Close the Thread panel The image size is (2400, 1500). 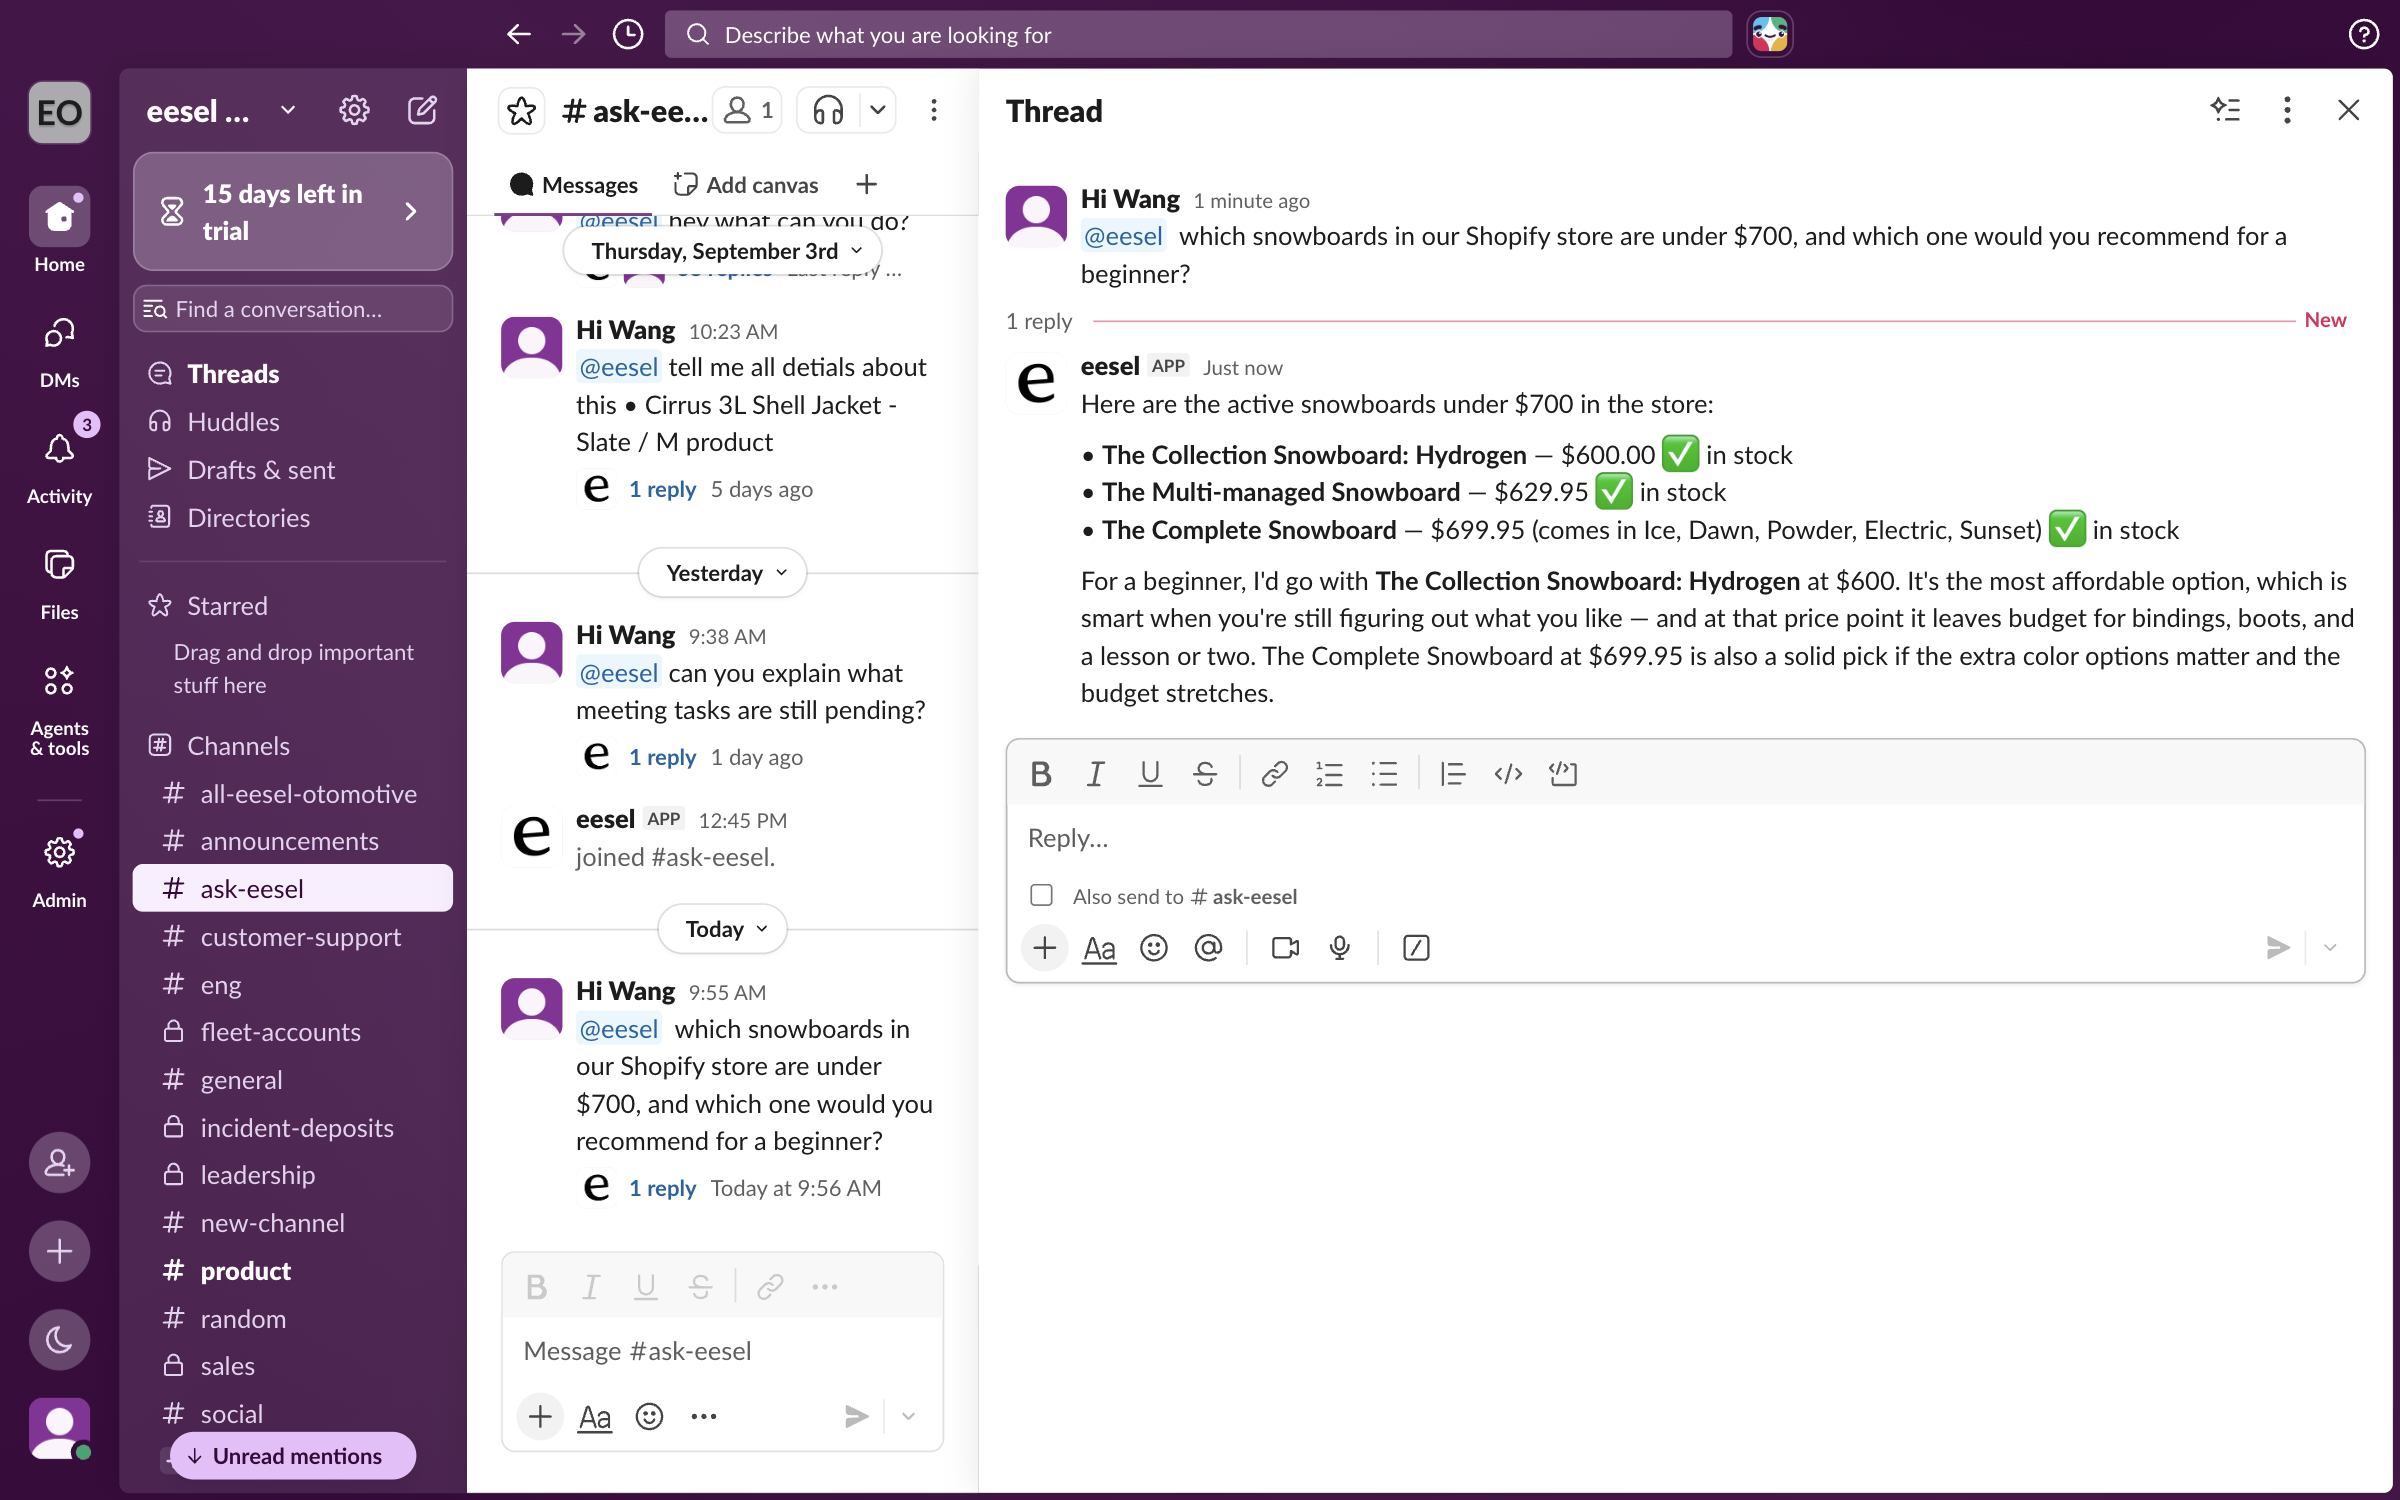[2348, 110]
